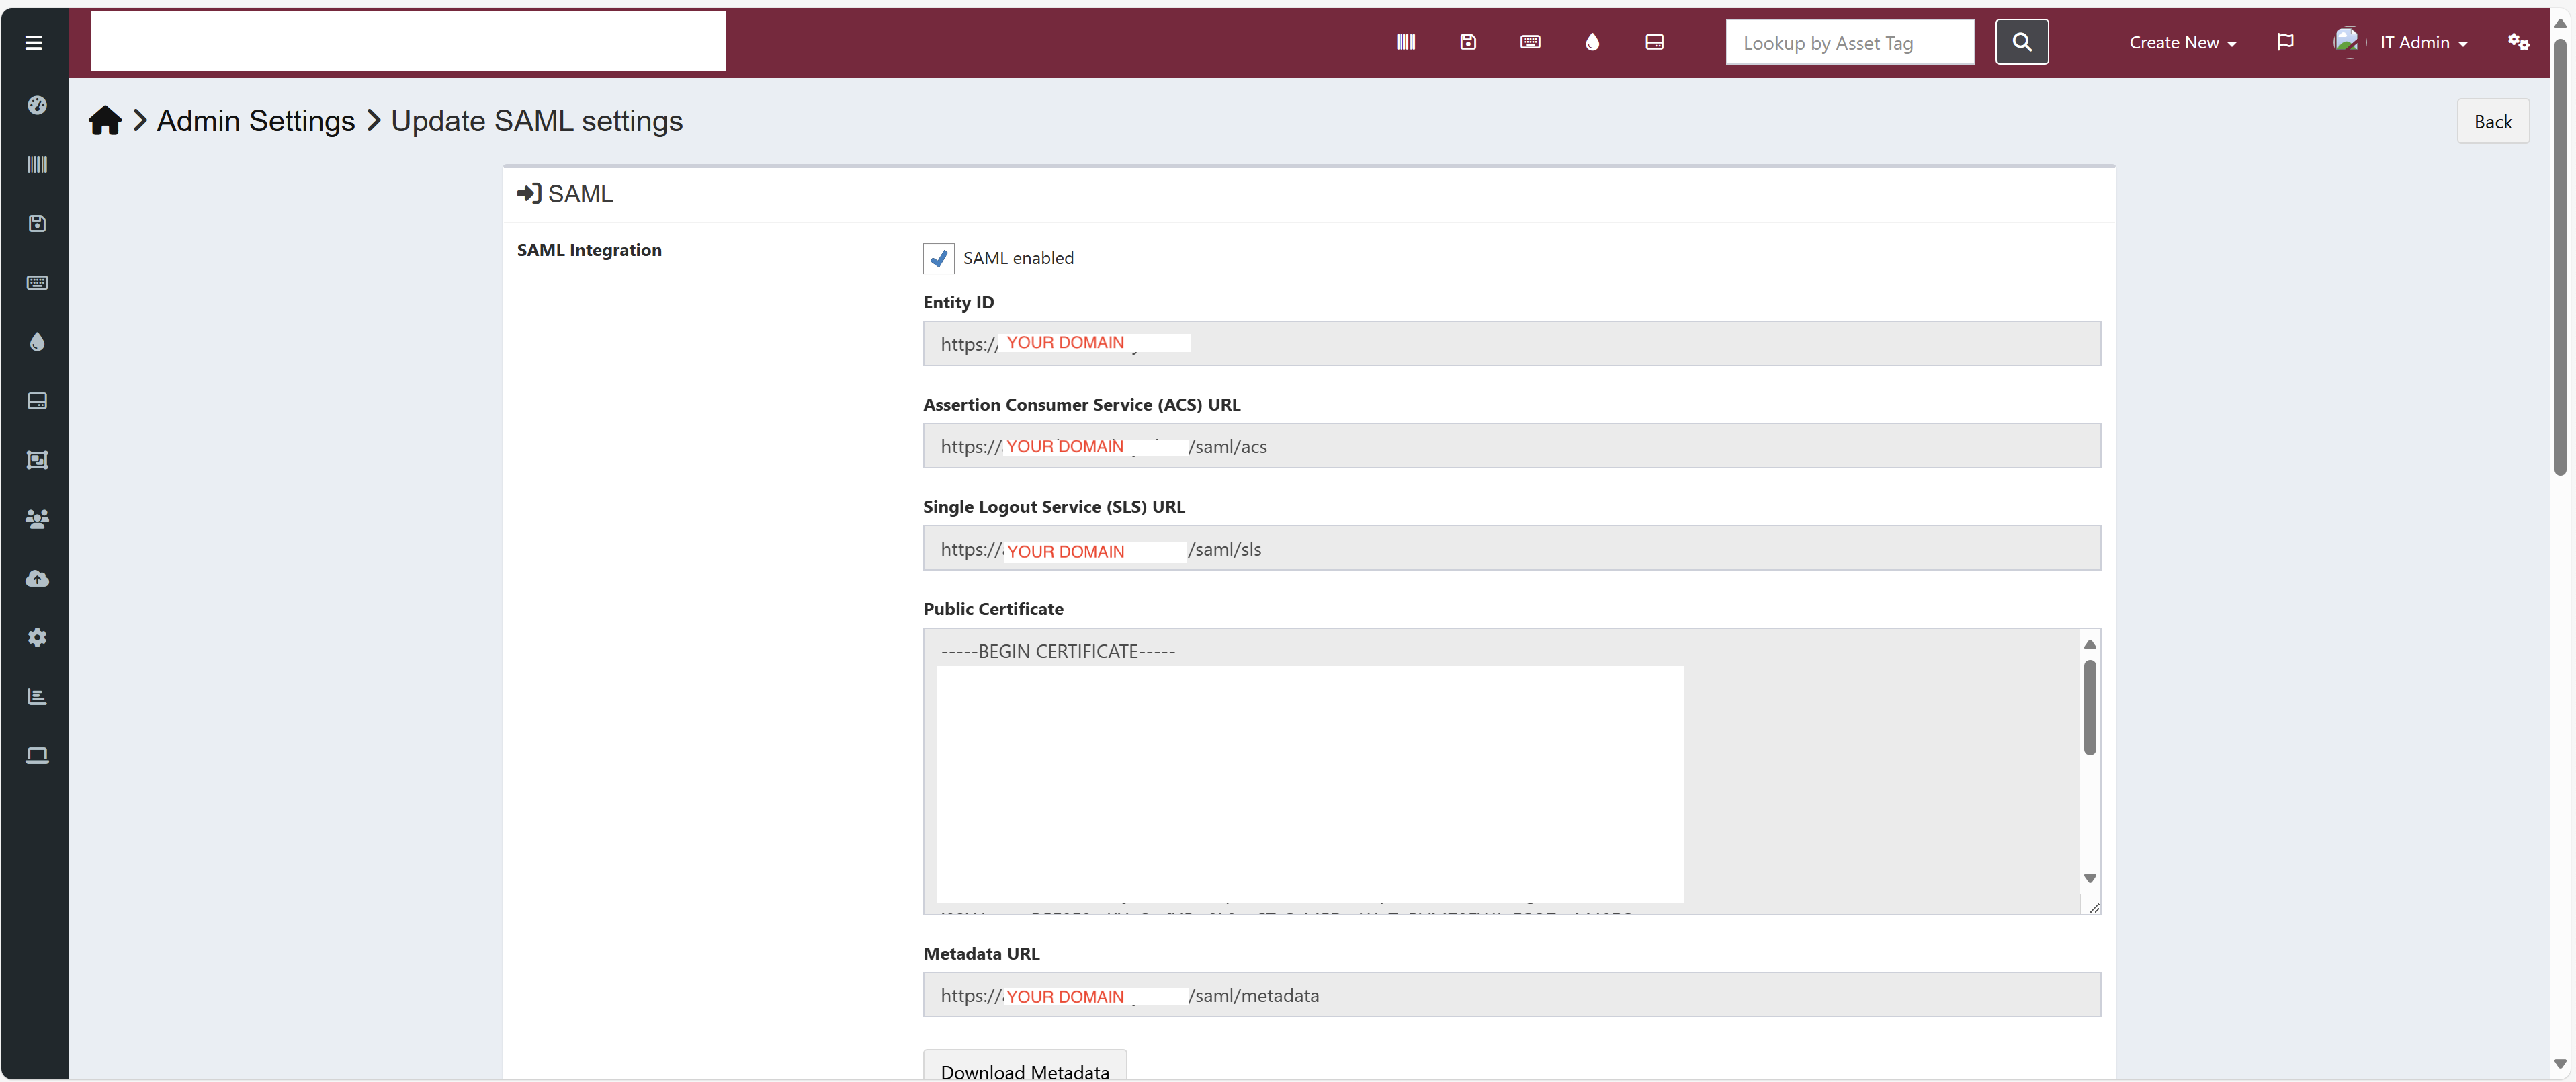The height and width of the screenshot is (1082, 2576).
Task: Open Settings gear icon in sidebar
Action: [37, 637]
